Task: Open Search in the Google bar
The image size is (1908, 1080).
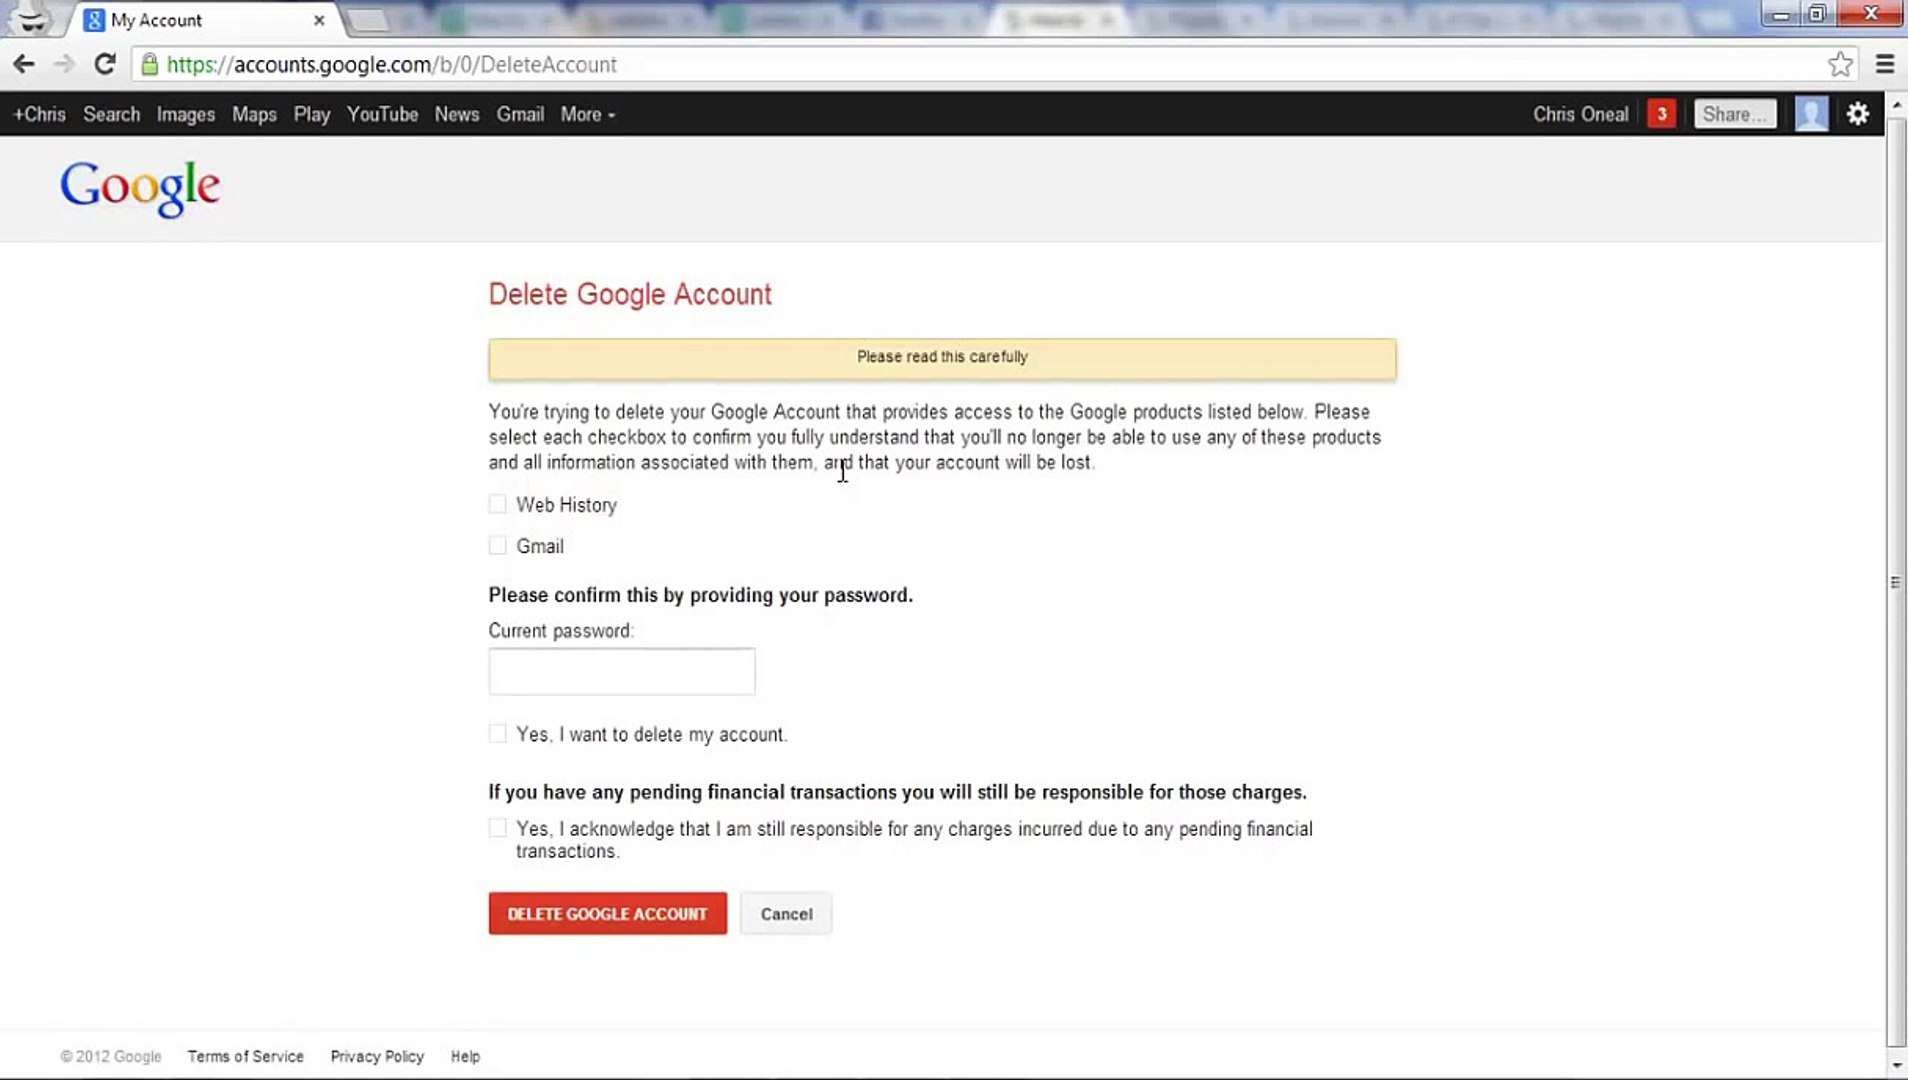Action: click(111, 115)
